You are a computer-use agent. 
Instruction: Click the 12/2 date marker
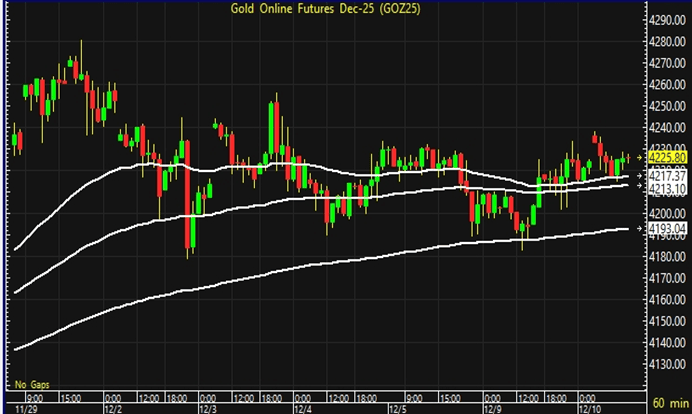pyautogui.click(x=112, y=407)
